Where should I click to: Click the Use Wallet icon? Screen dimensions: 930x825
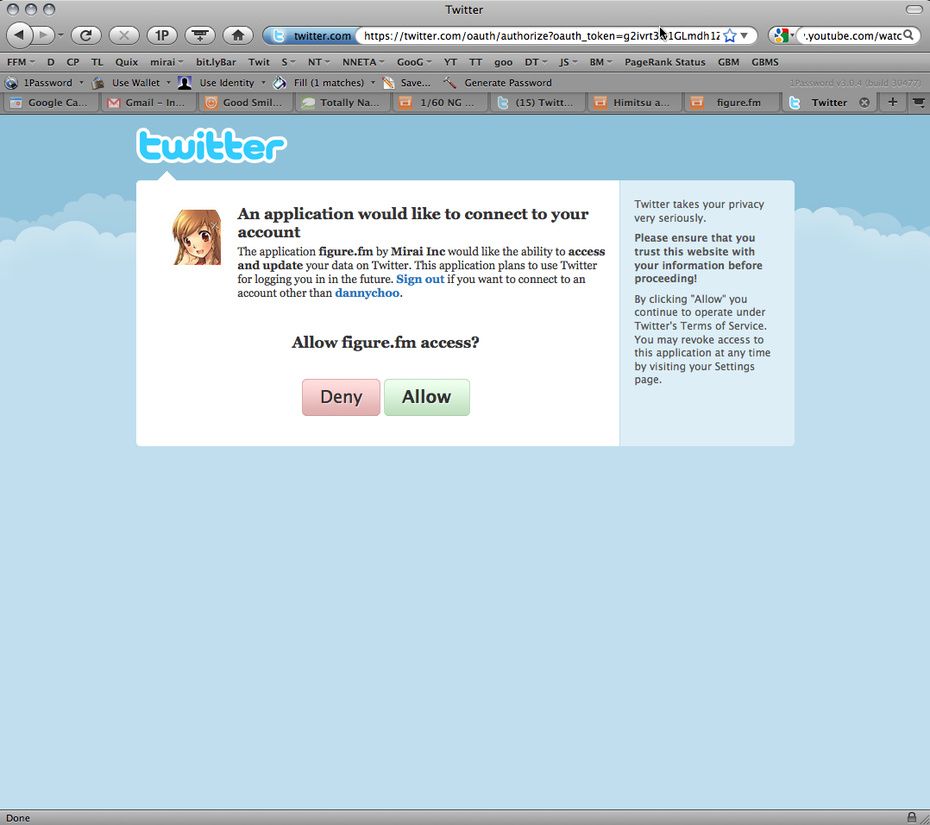click(x=98, y=82)
